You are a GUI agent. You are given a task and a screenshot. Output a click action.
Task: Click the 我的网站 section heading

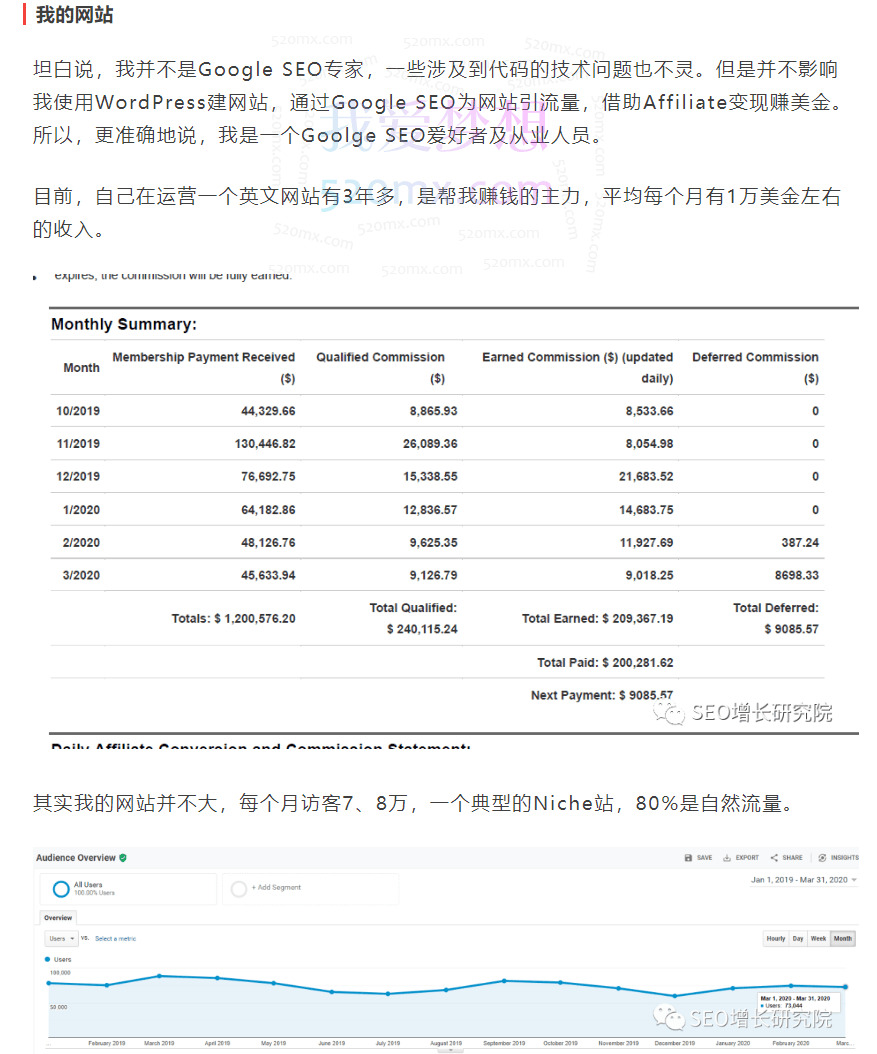click(74, 15)
